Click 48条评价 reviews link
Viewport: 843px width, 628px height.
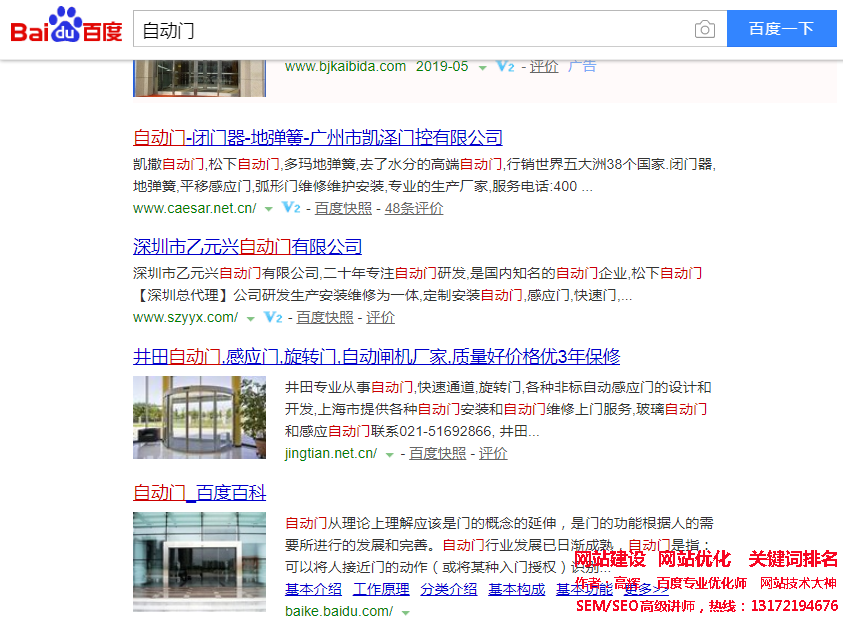414,208
